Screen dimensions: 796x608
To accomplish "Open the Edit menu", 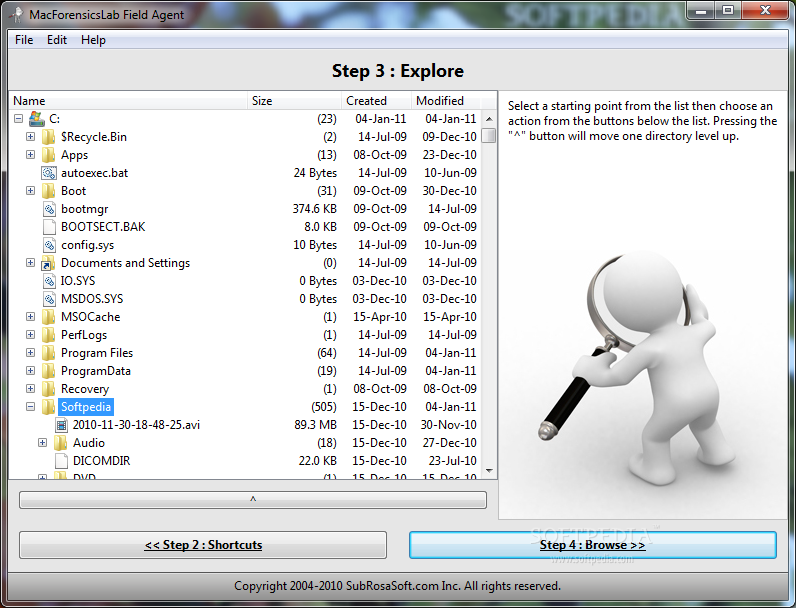I will point(57,40).
